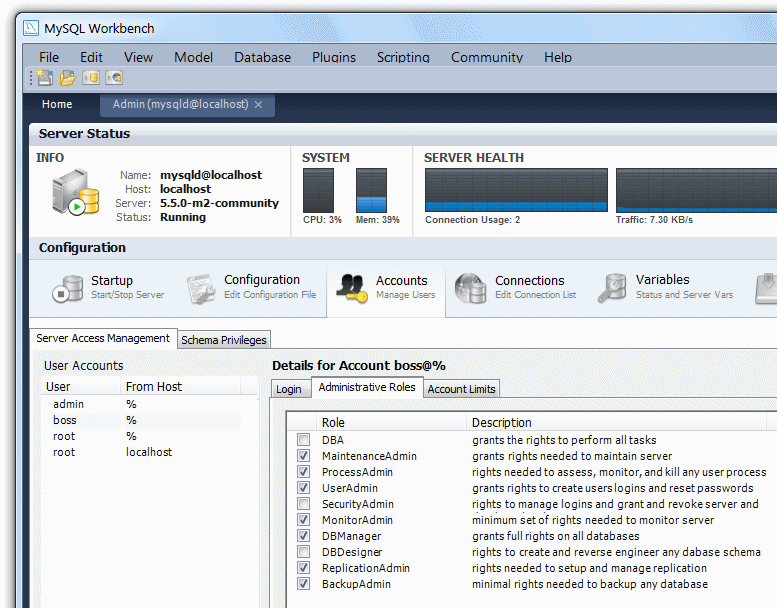
Task: Uncheck the ProcessAdmin role checkbox
Action: point(303,471)
